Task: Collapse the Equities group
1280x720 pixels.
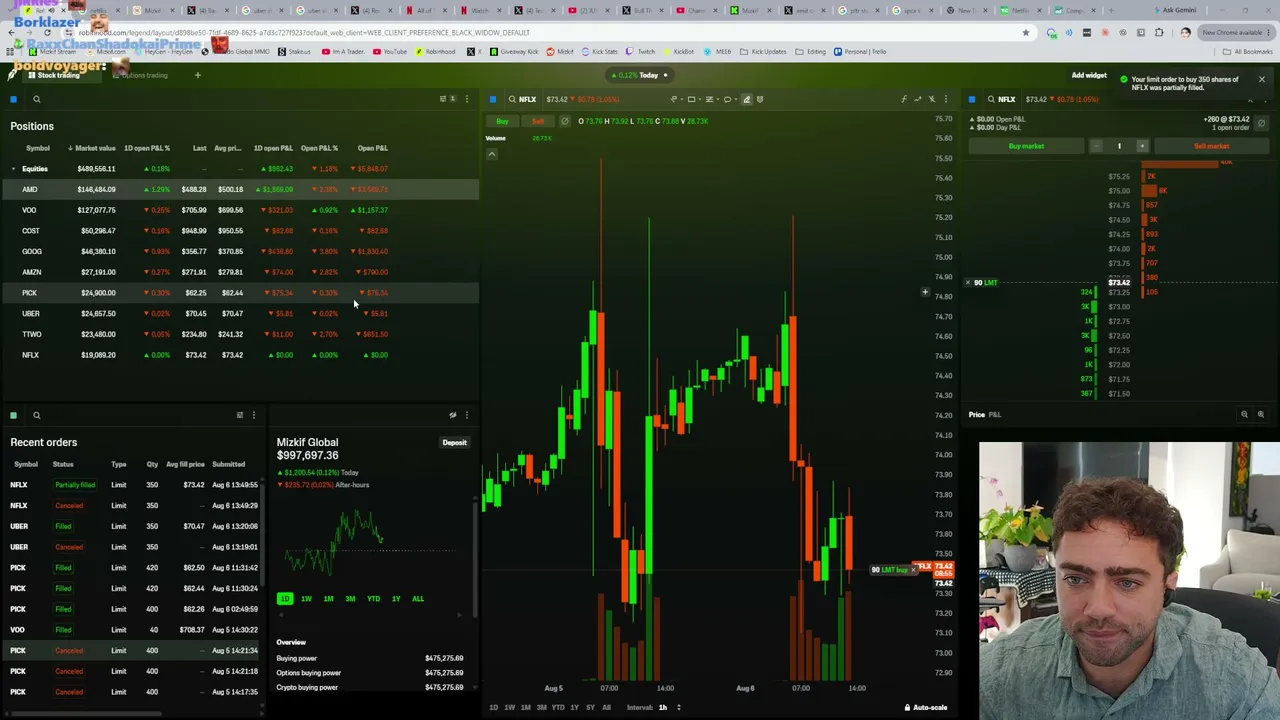Action: point(13,169)
